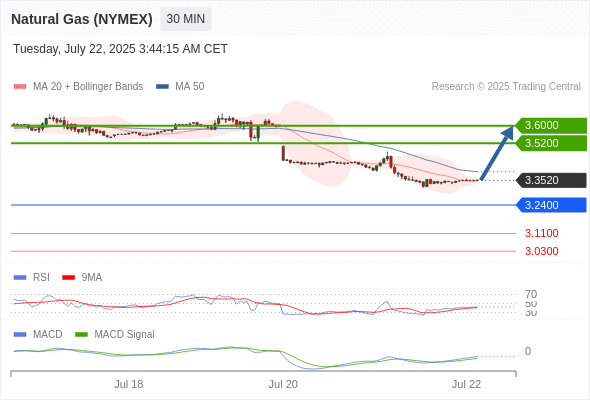Click the RSI legend blue marker
Screen dimensions: 590x400
click(20, 278)
